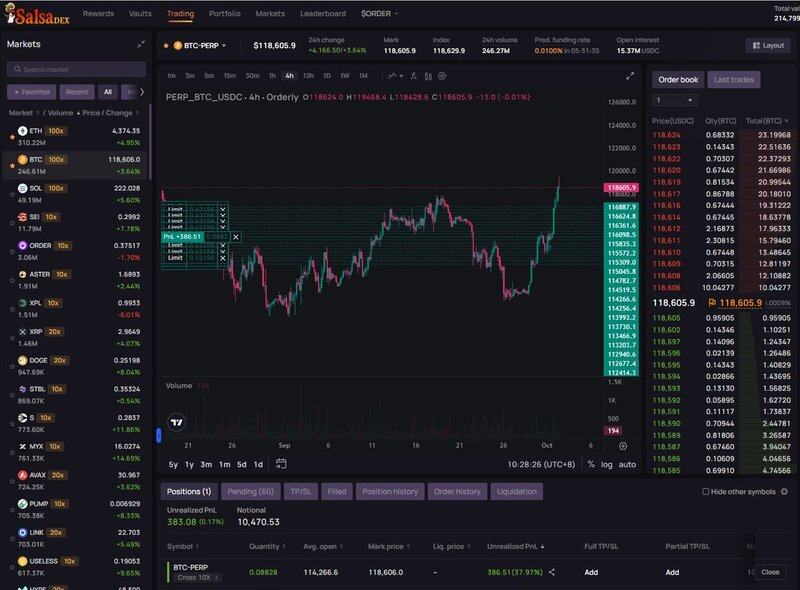Click the fullscreen chart expand icon
Screen dimensions: 800x590
(x=630, y=76)
